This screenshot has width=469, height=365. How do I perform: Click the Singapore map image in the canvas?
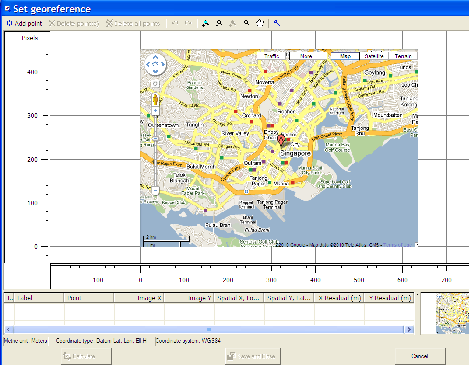pyautogui.click(x=279, y=148)
